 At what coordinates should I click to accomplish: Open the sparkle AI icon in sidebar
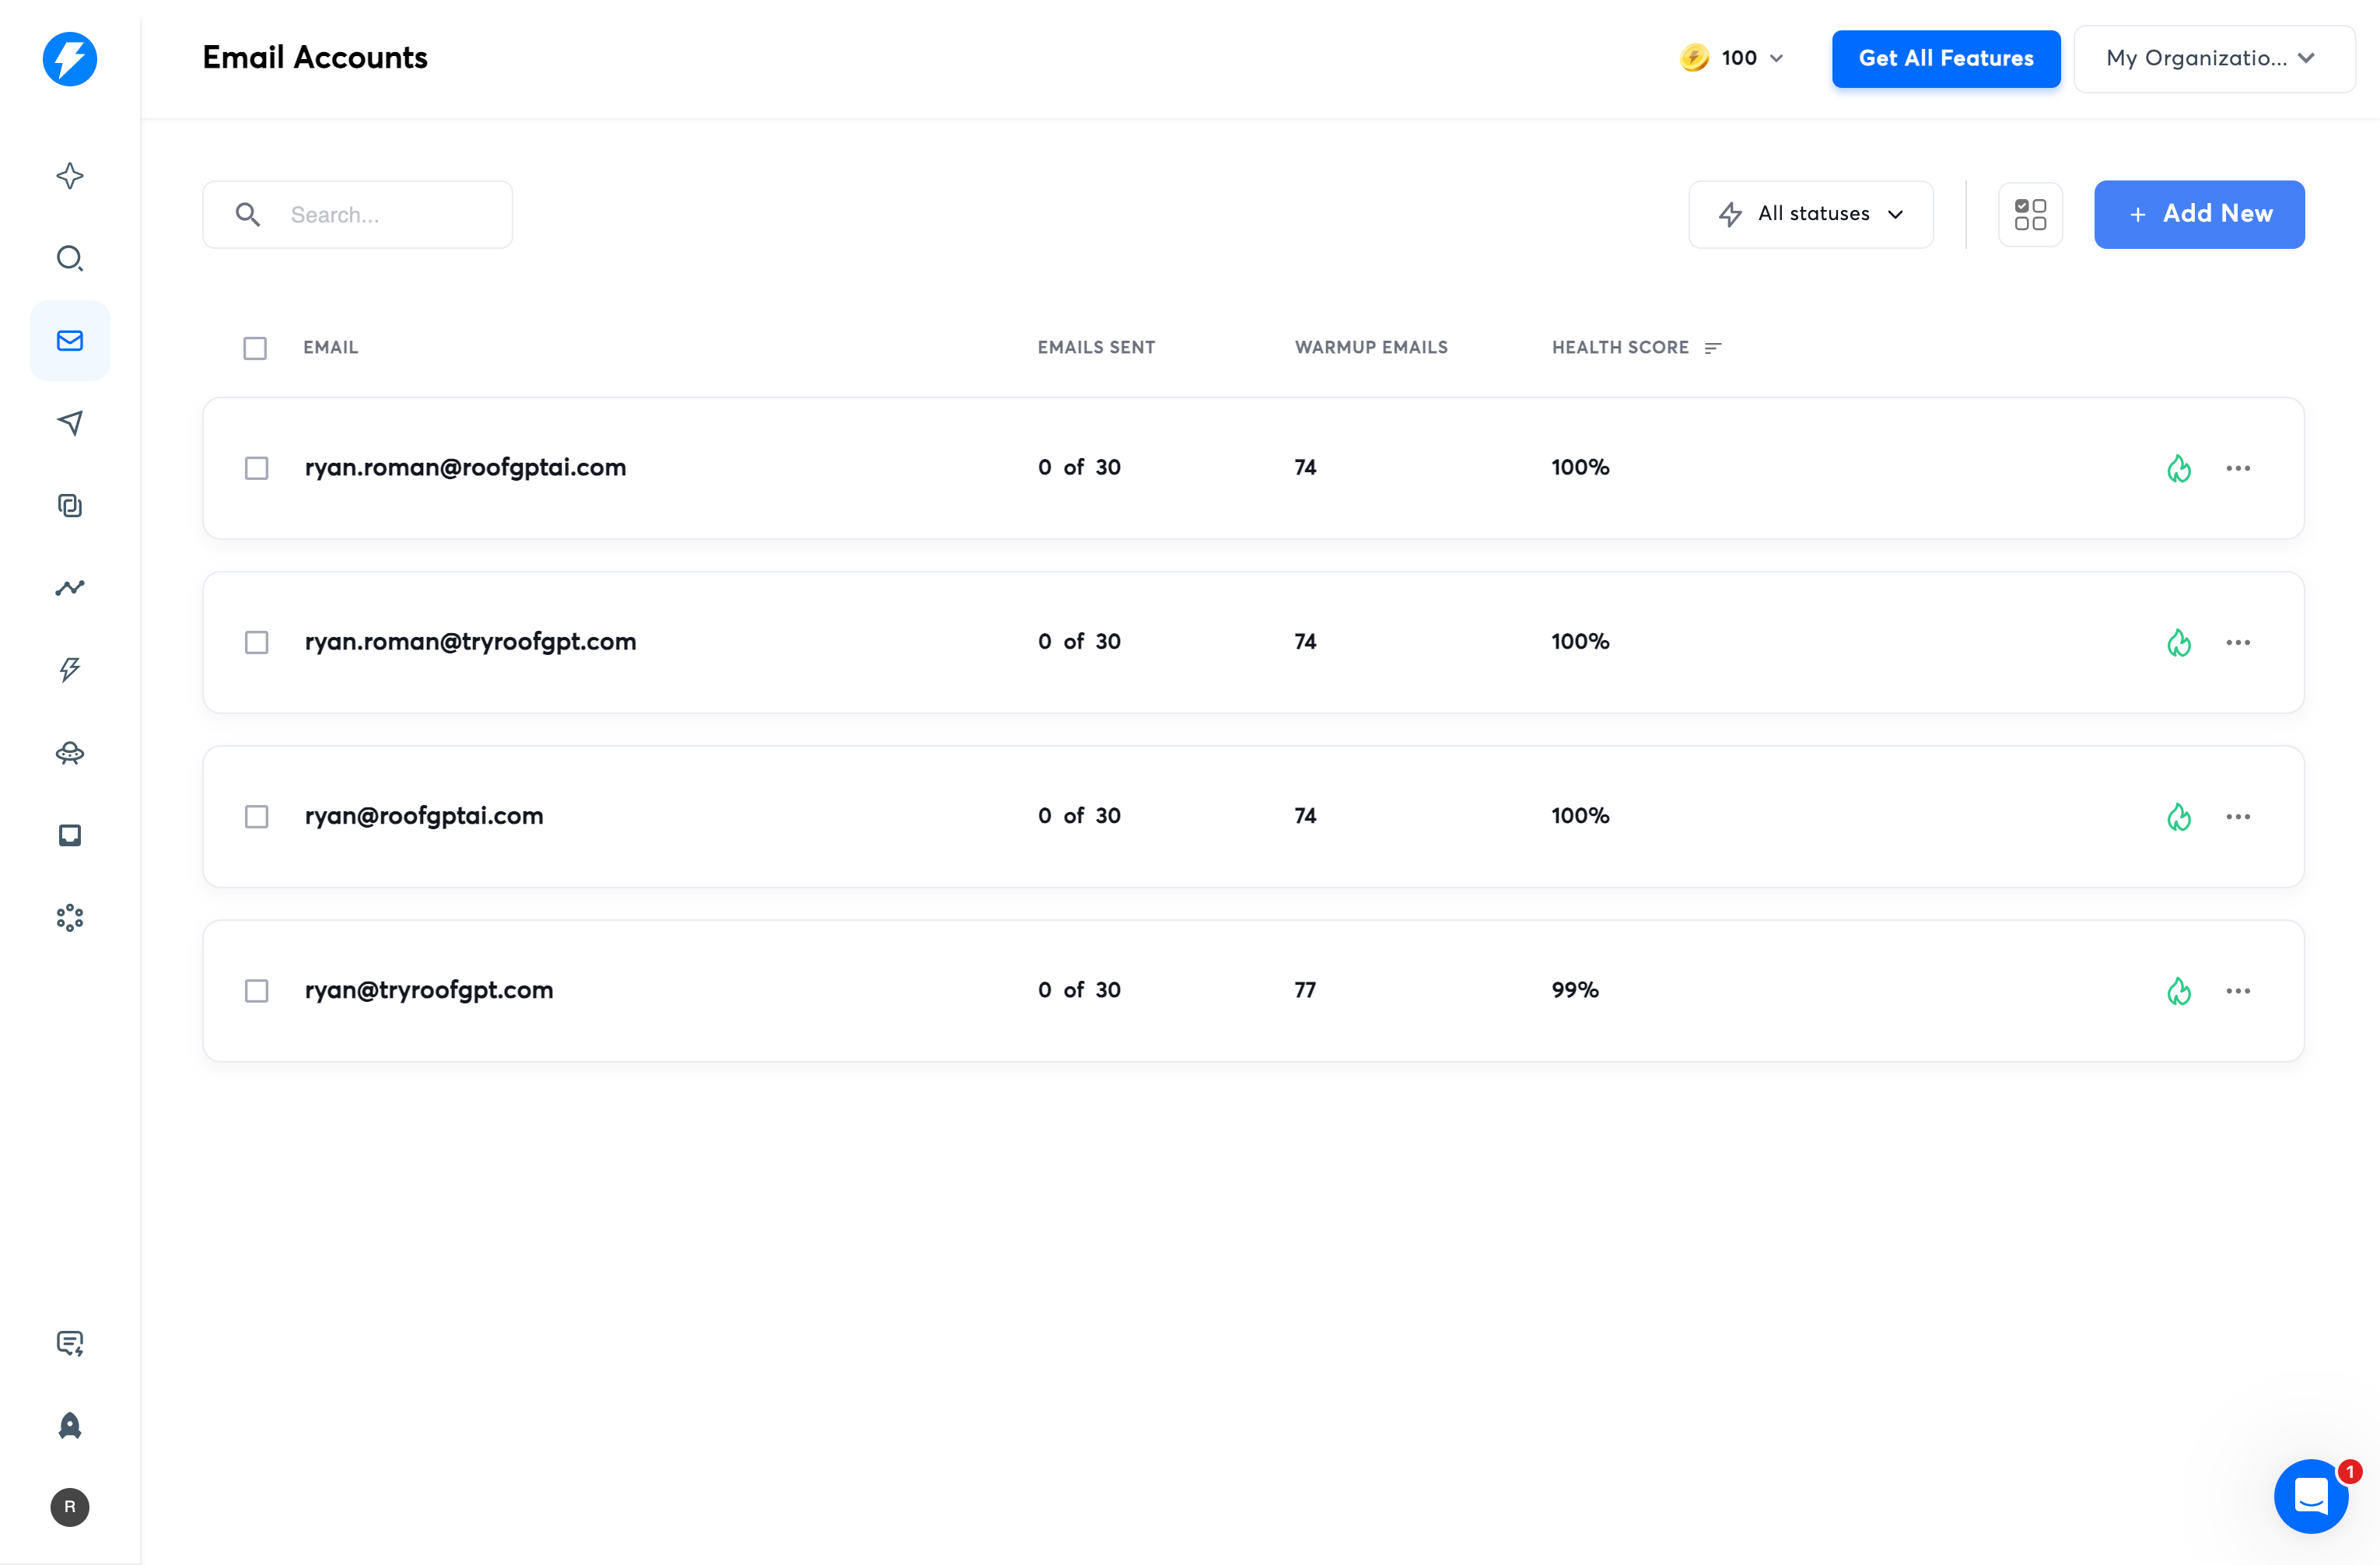(x=69, y=176)
